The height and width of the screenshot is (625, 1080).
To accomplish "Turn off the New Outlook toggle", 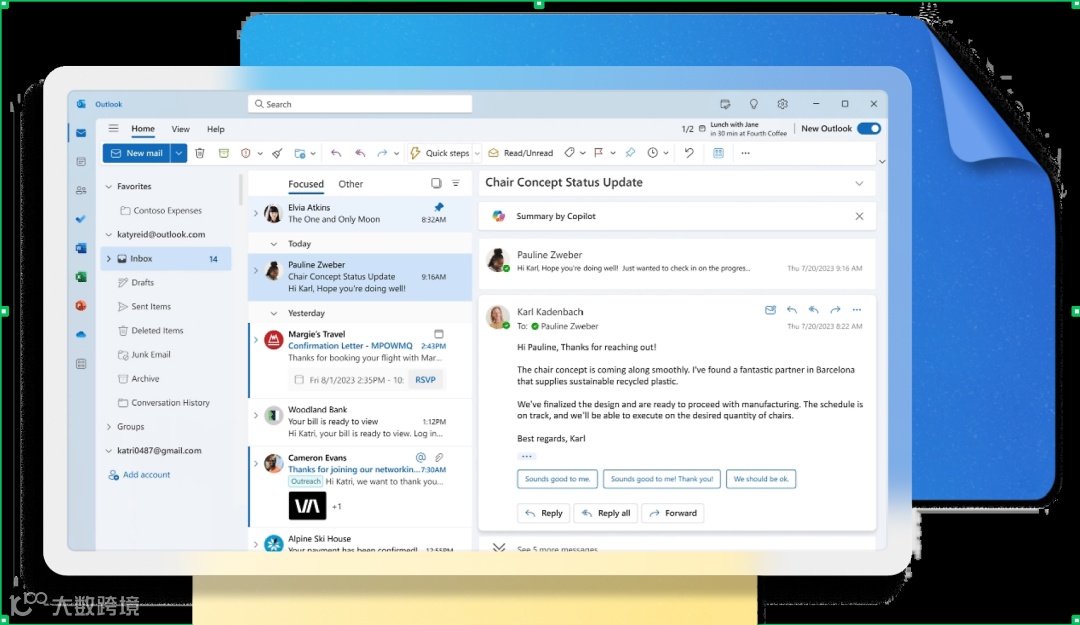I will click(x=869, y=128).
